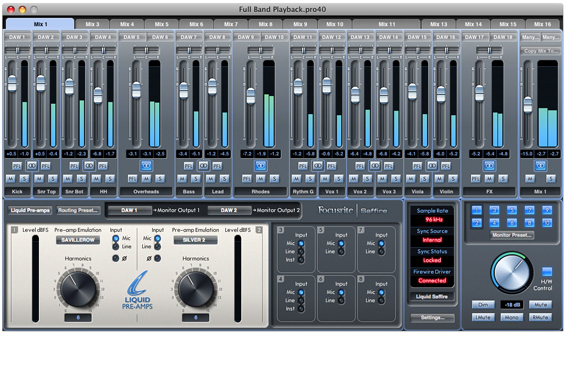Switch to Mix 7 tab

231,24
